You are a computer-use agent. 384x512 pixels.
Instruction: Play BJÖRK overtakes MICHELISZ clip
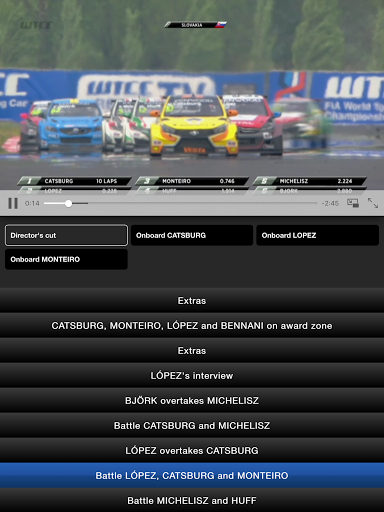(192, 400)
